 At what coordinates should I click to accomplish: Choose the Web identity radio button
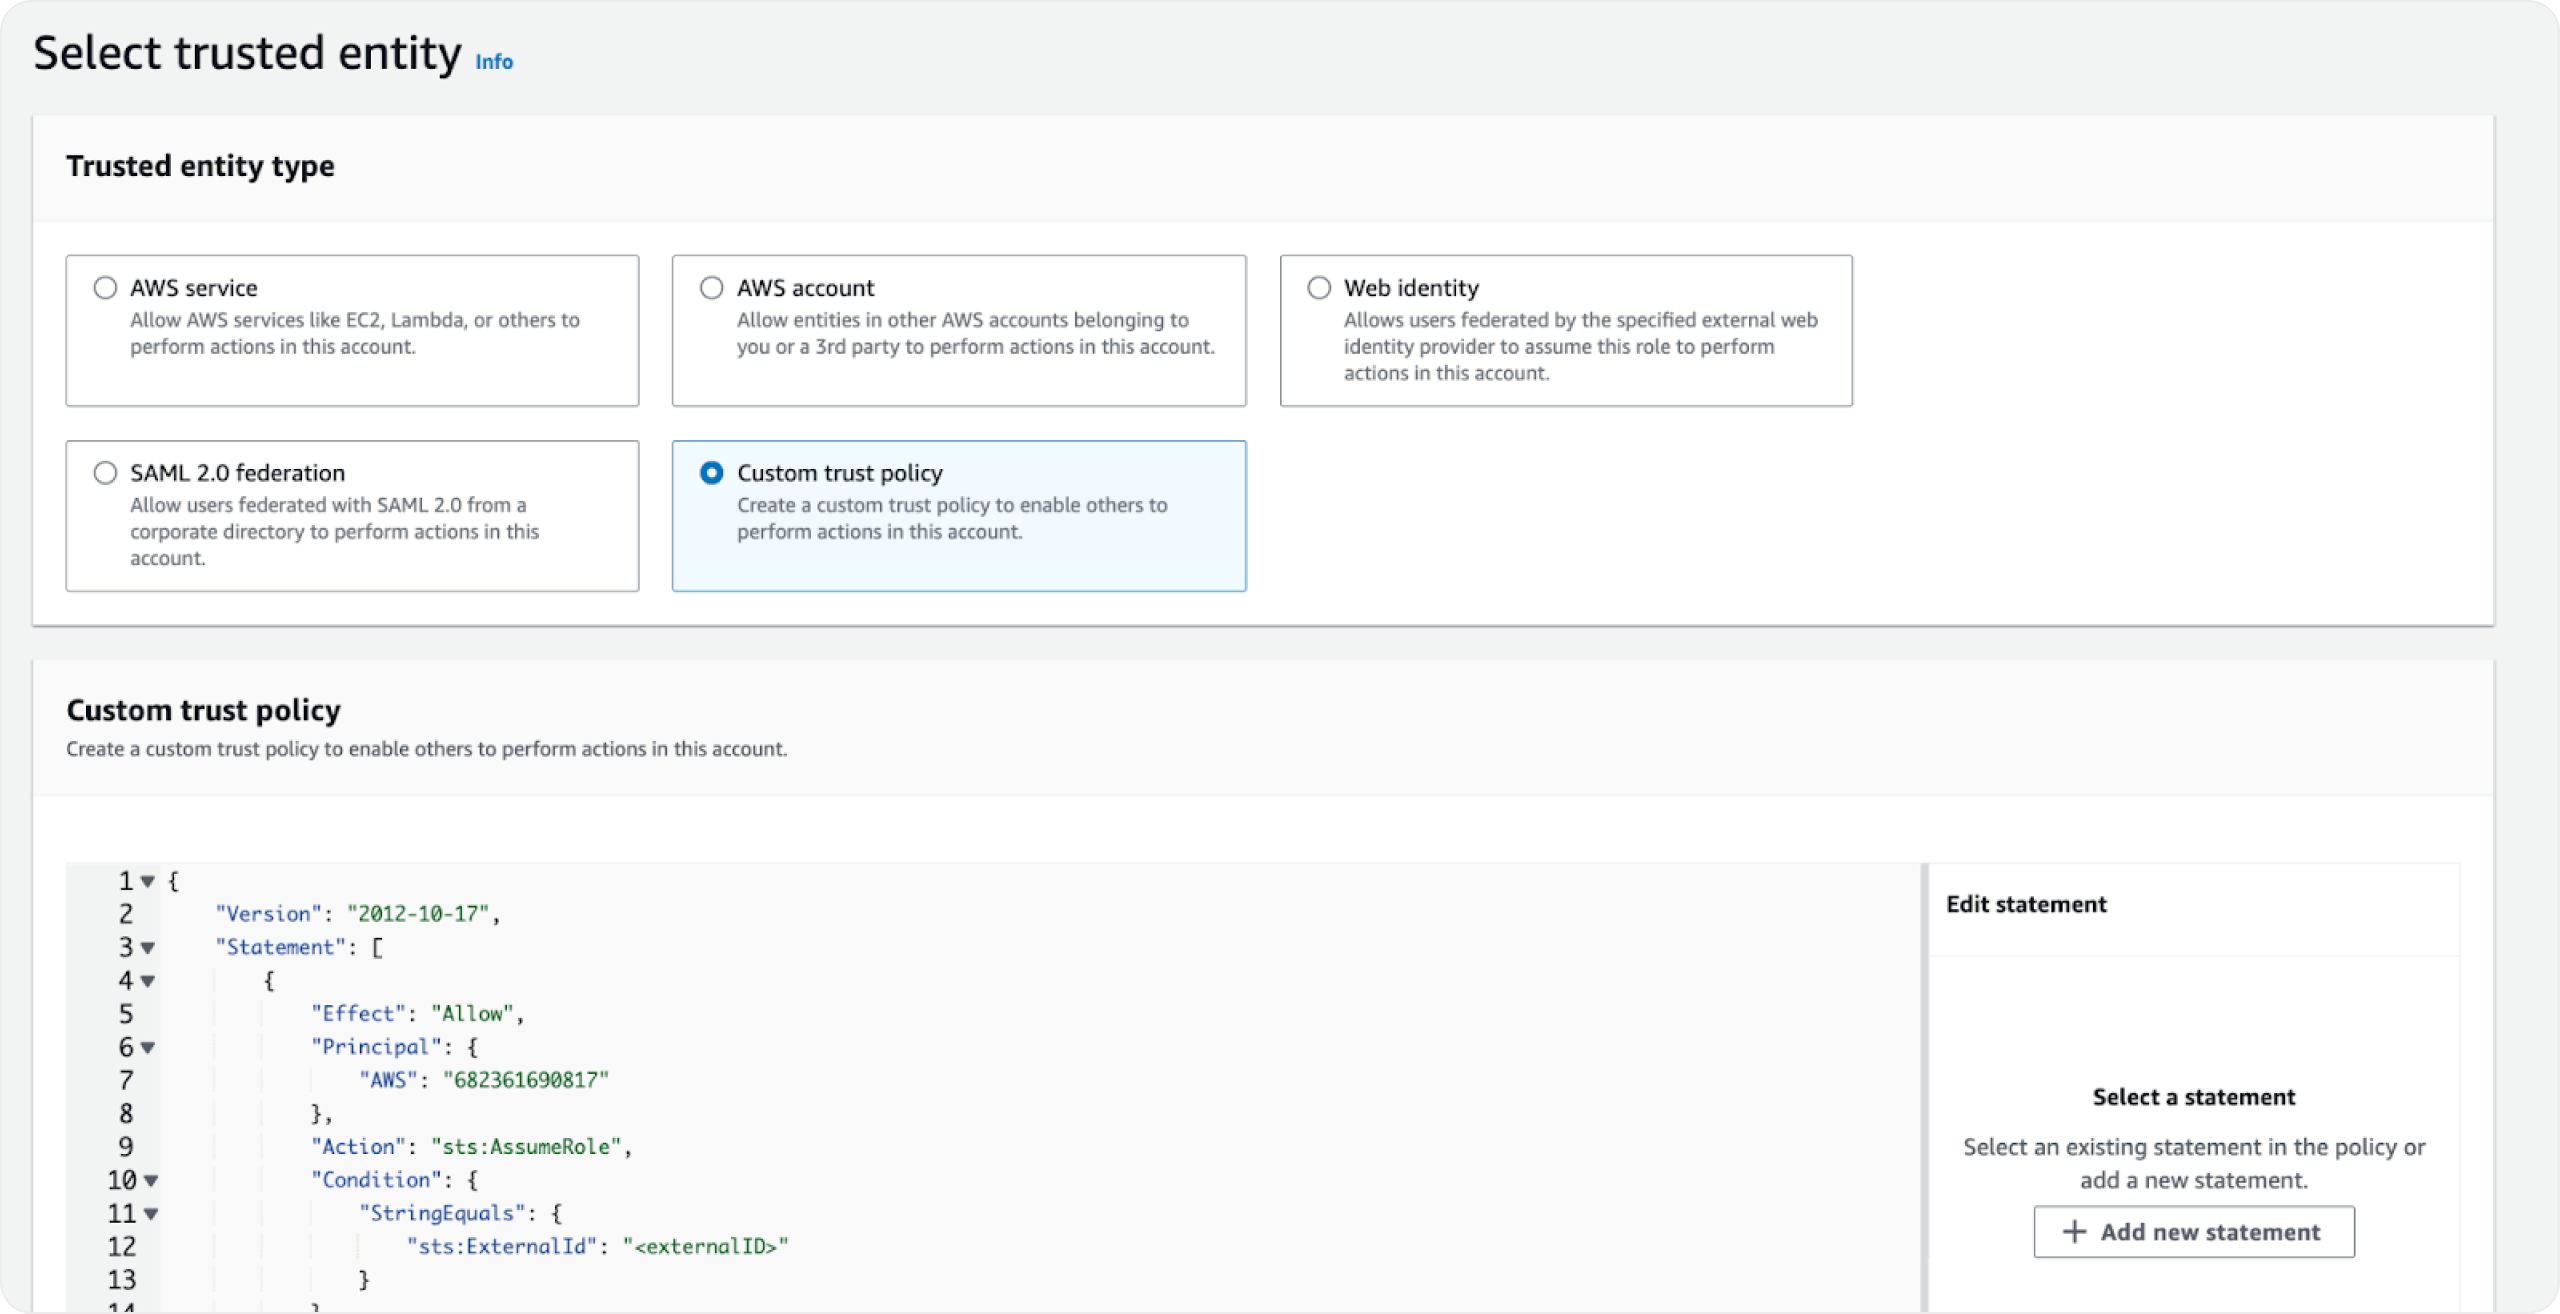tap(1319, 288)
